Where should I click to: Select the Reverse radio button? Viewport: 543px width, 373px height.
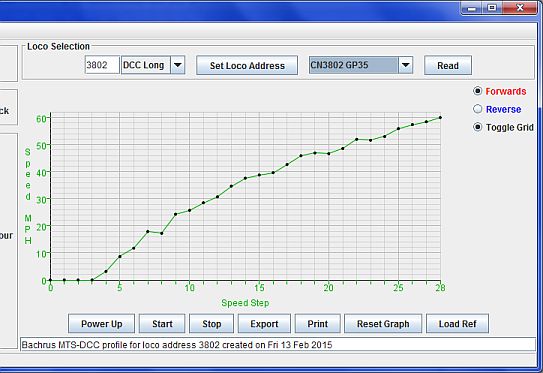pos(478,109)
